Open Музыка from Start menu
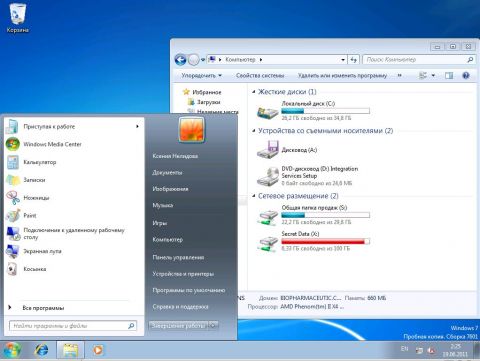The height and width of the screenshot is (361, 480). [162, 205]
